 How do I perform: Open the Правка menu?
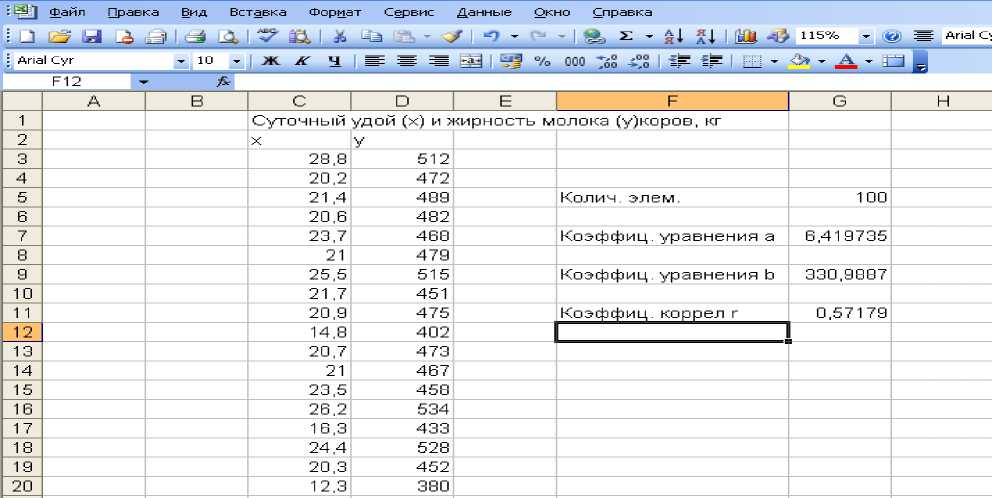click(133, 12)
